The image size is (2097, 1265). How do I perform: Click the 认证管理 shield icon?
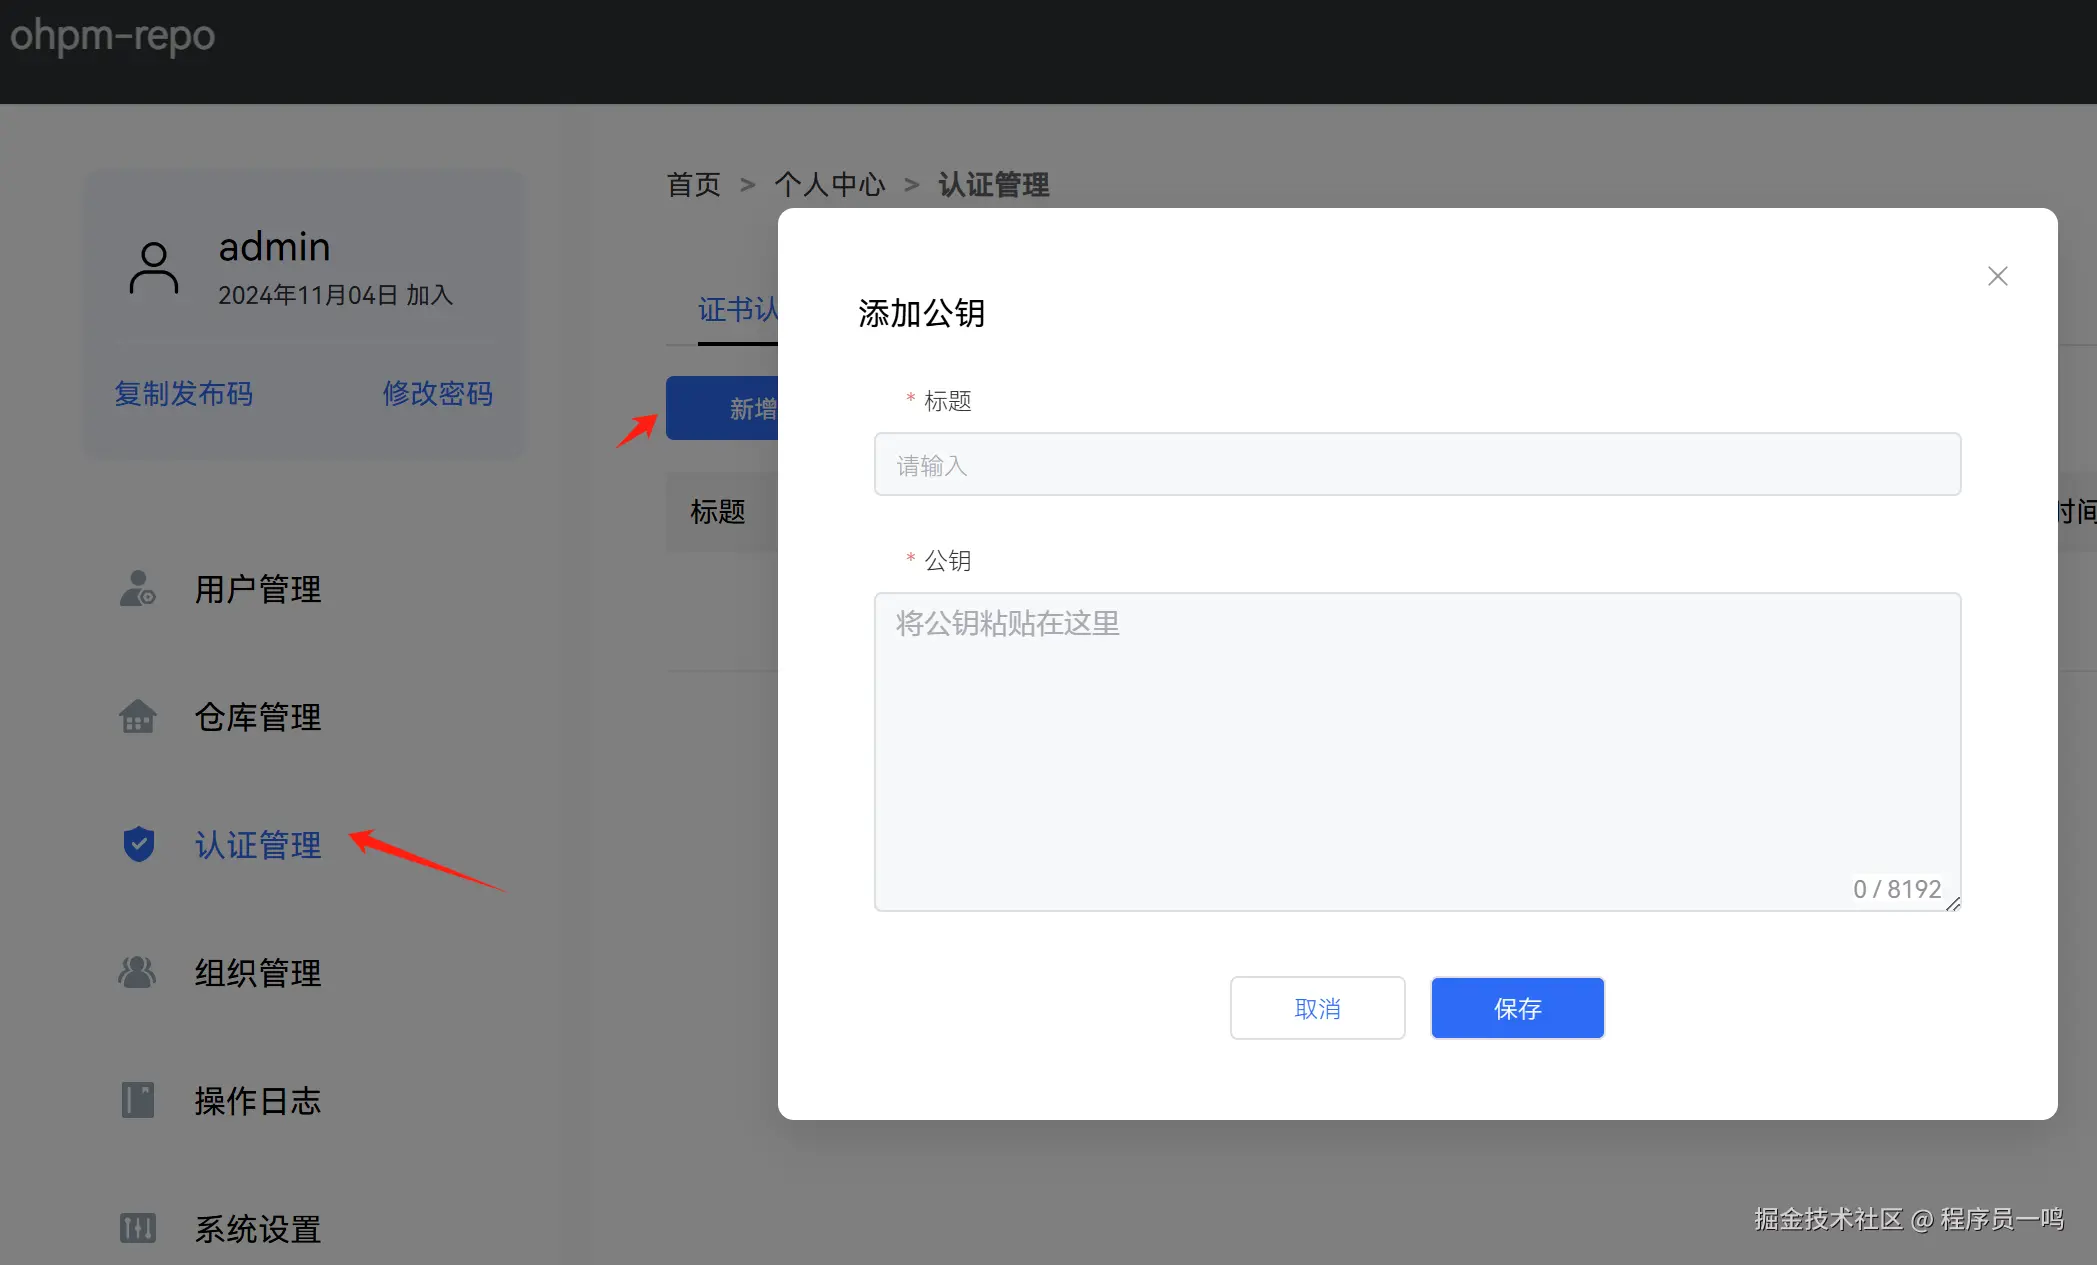click(138, 845)
